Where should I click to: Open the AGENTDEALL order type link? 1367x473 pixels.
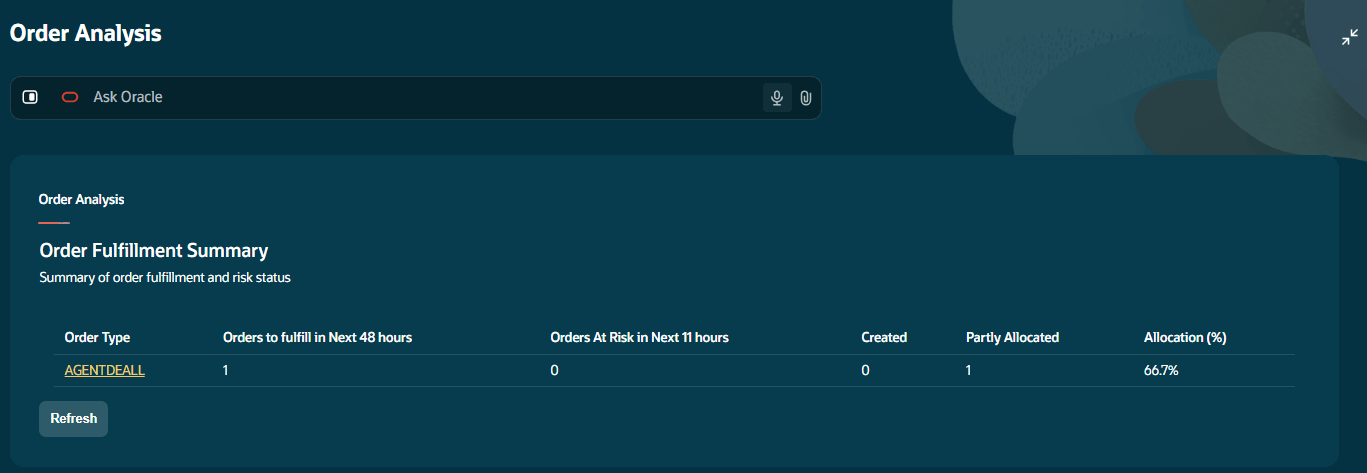click(105, 370)
